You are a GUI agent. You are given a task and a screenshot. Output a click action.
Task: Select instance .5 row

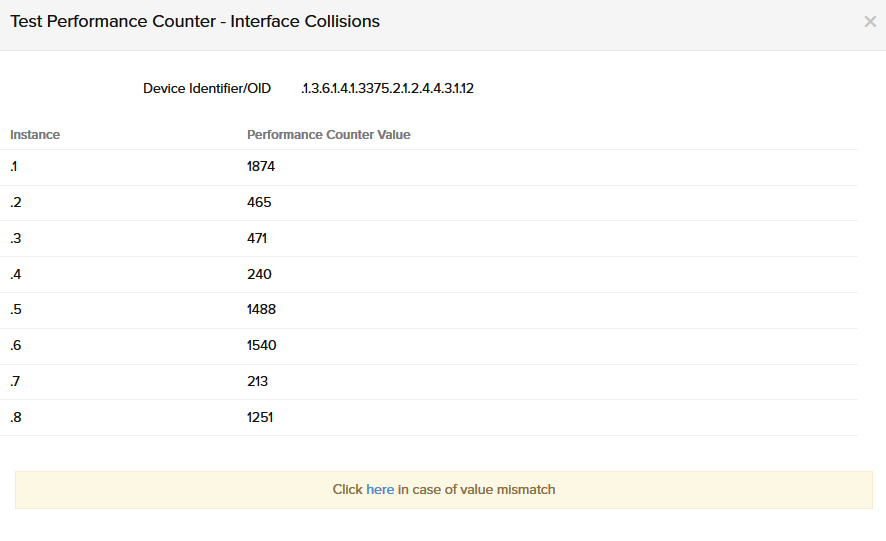15,310
